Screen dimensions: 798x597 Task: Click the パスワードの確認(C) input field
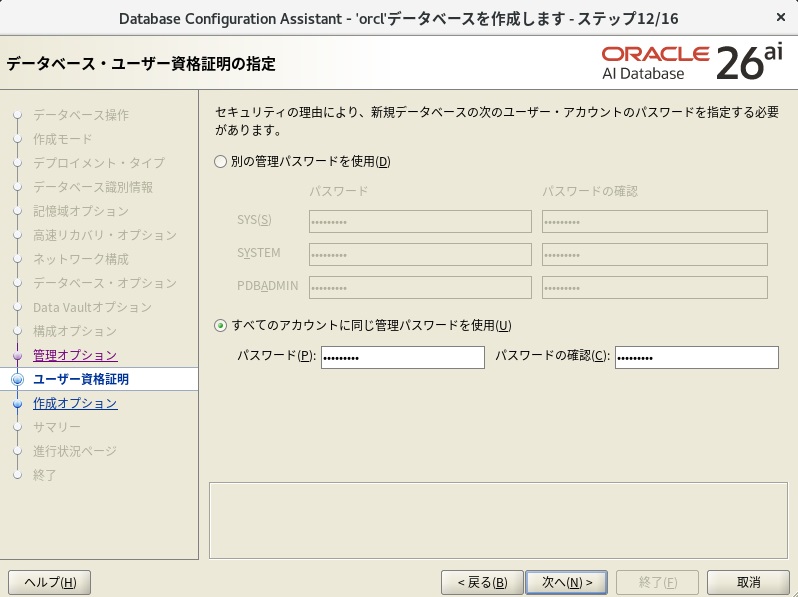tap(697, 357)
